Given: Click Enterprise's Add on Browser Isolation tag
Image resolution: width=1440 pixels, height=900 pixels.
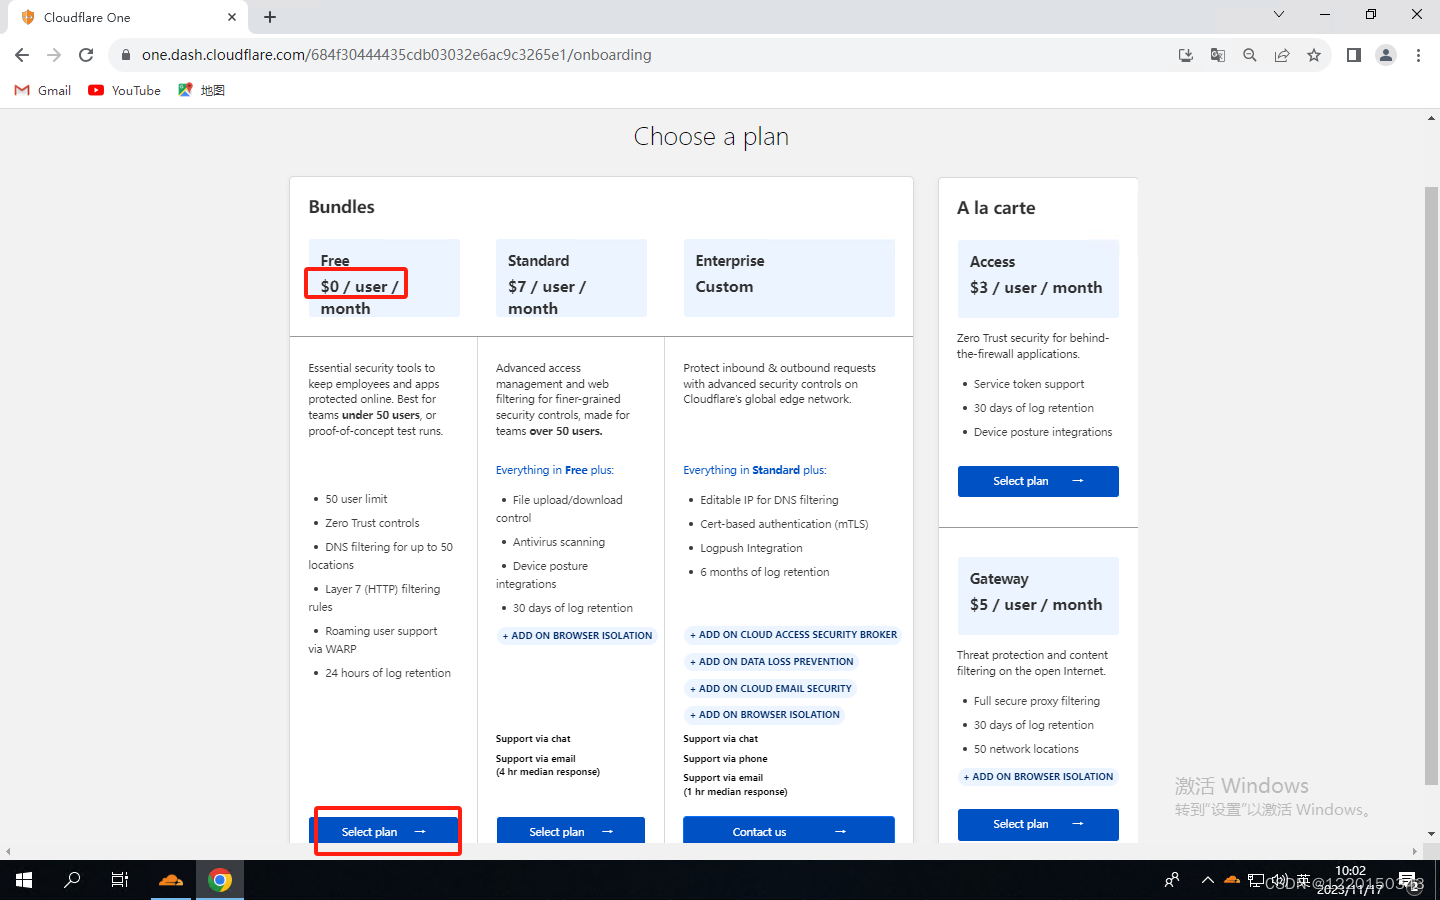Looking at the screenshot, I should click(x=765, y=715).
